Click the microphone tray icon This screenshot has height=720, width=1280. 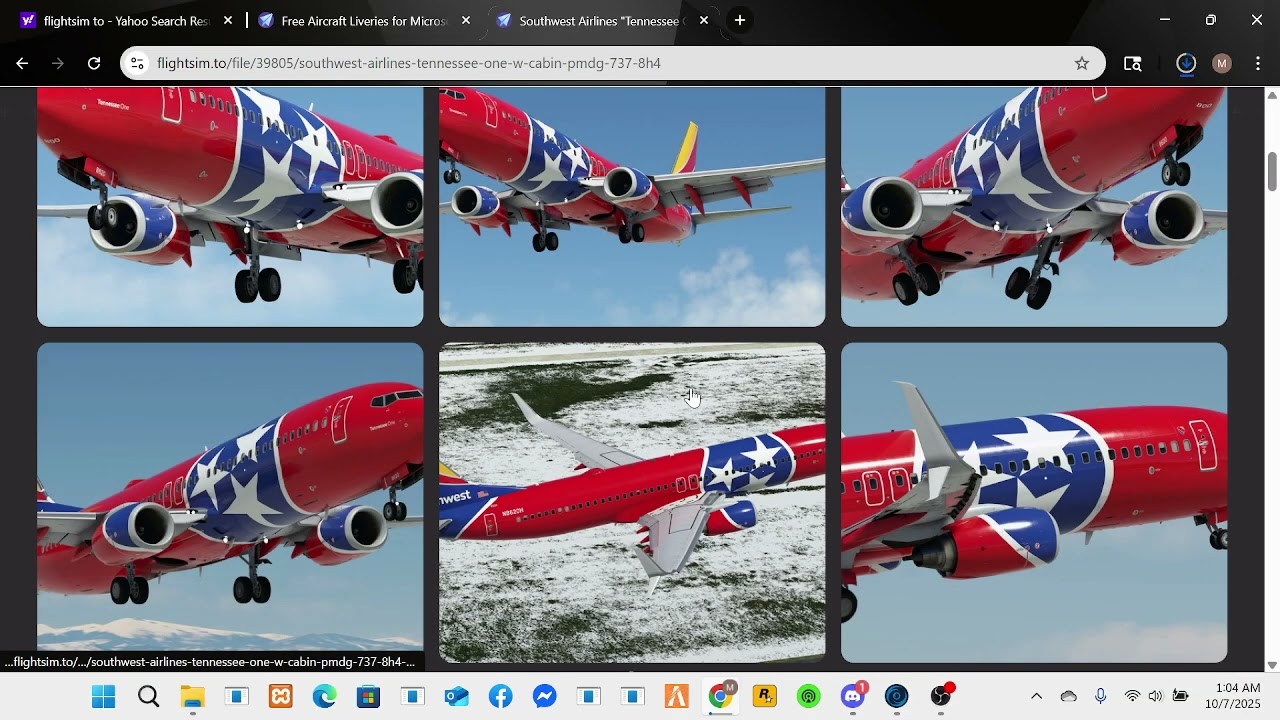[1101, 697]
